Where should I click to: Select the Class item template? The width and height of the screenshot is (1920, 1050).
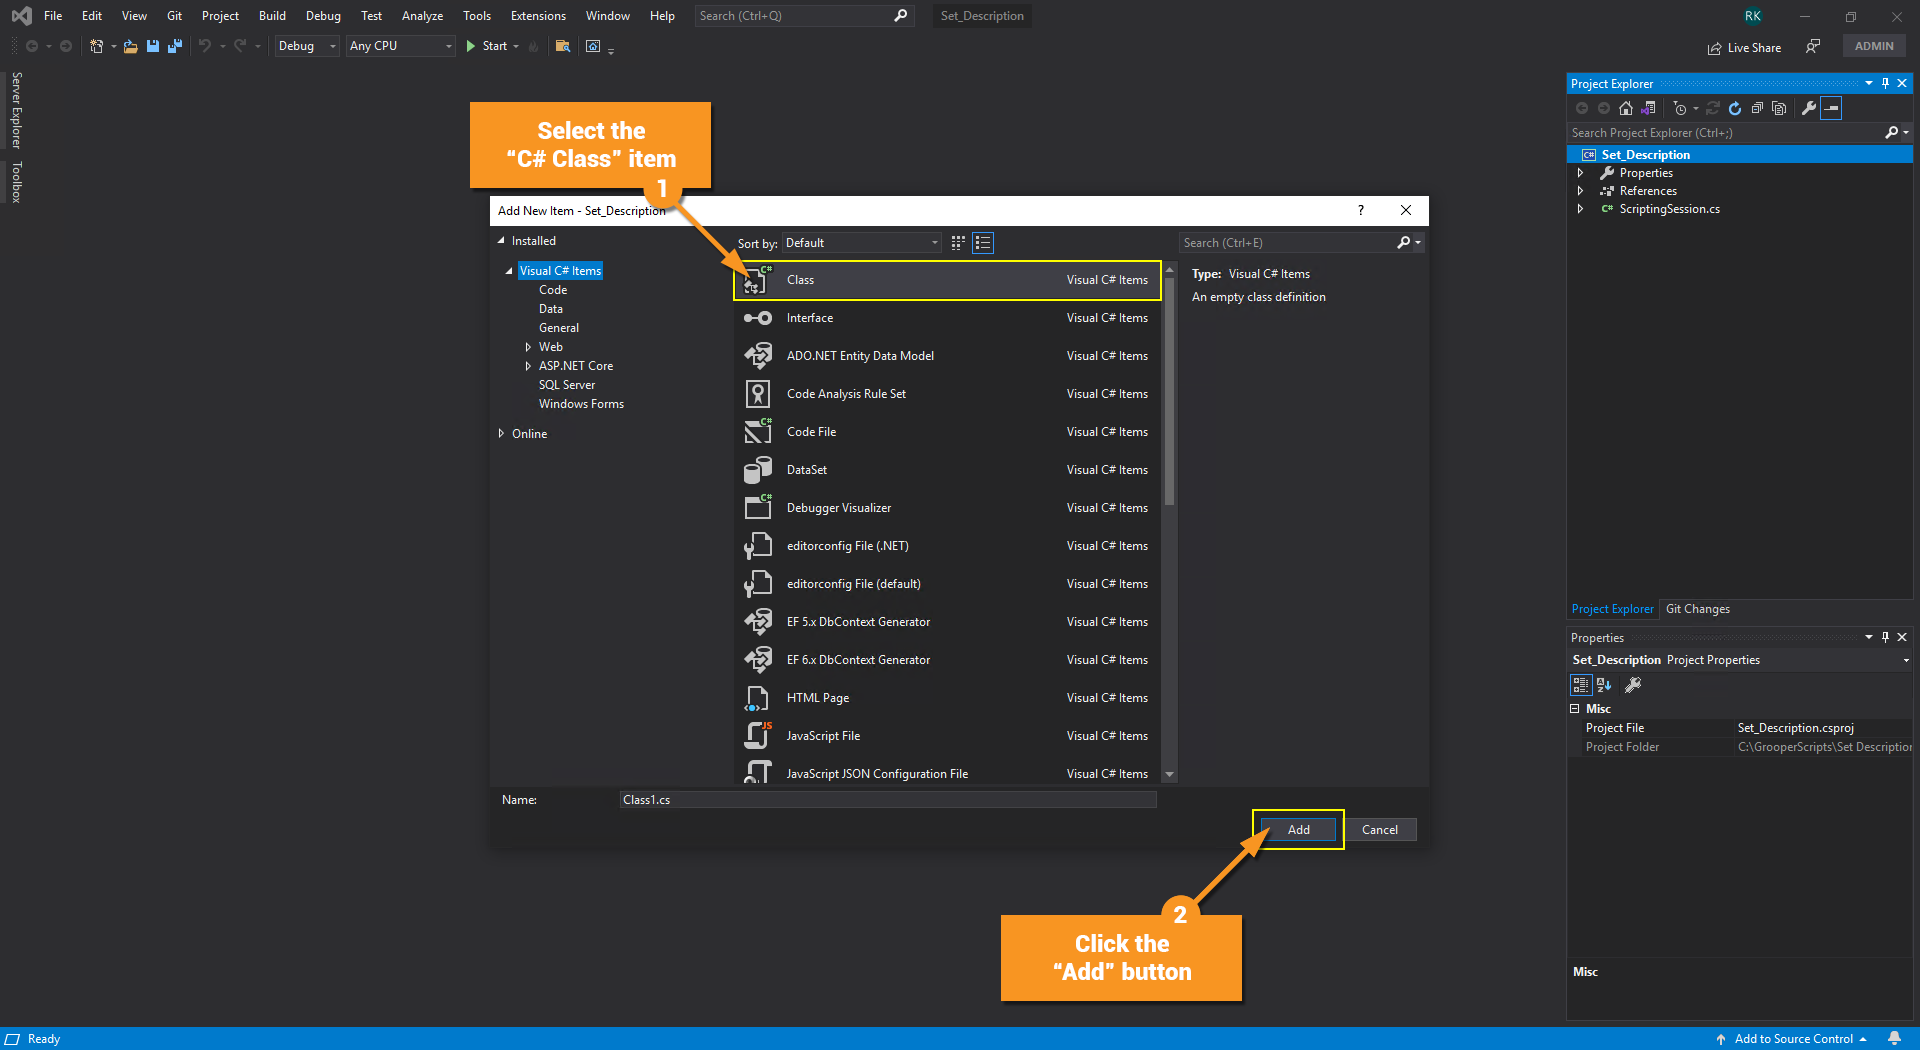click(x=948, y=280)
